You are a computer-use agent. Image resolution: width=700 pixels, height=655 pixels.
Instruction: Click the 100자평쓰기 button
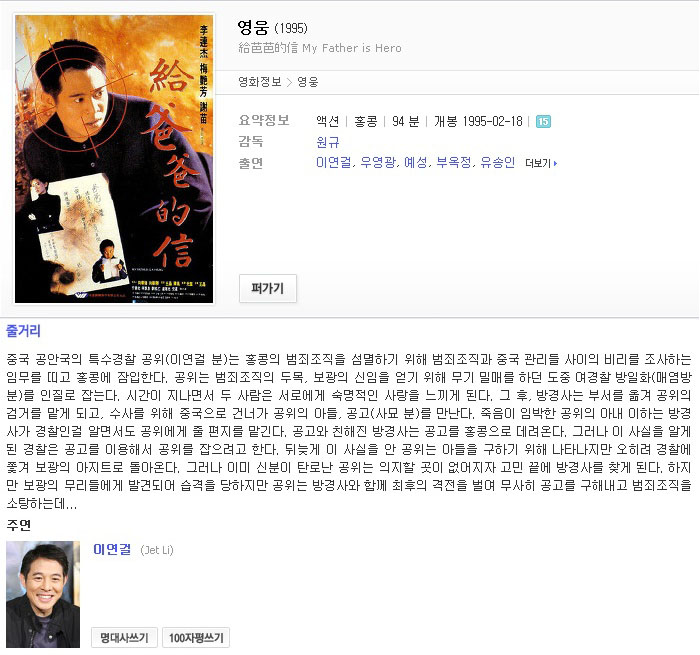pos(196,638)
